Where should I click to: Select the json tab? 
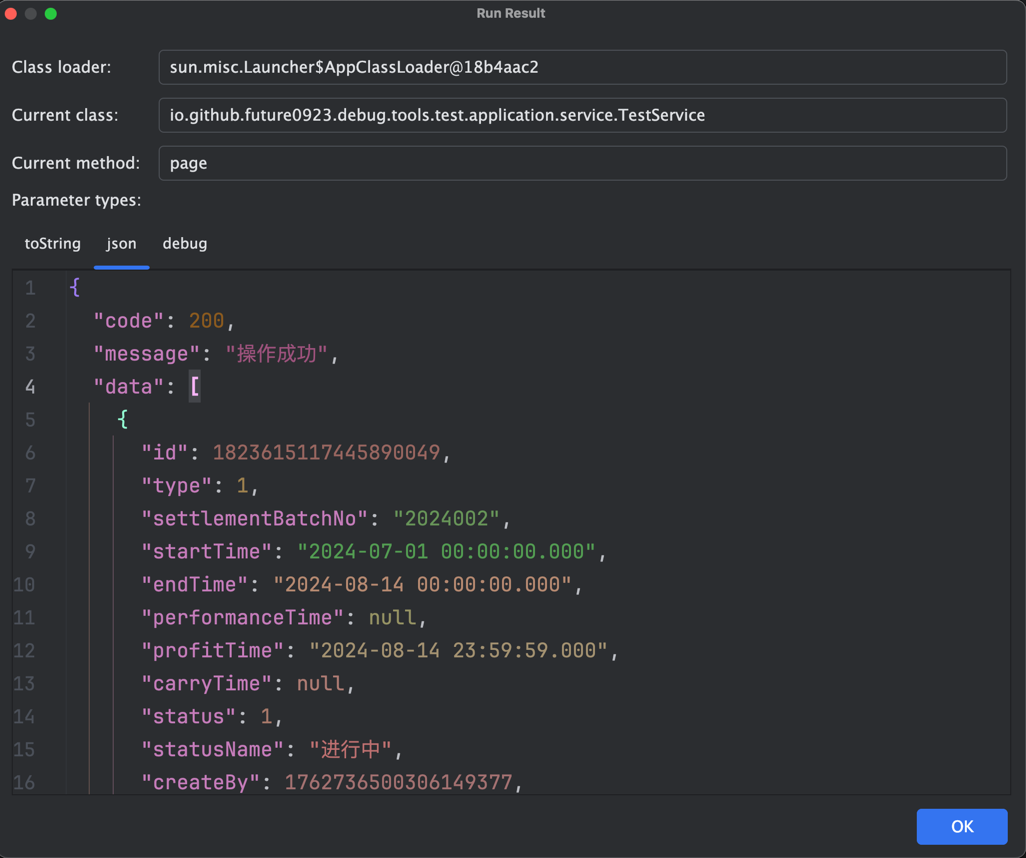122,243
